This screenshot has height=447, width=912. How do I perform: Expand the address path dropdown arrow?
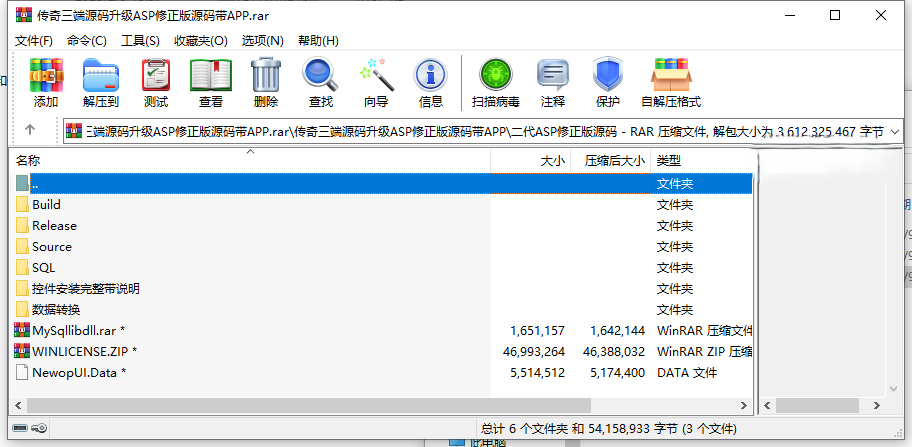click(x=894, y=131)
